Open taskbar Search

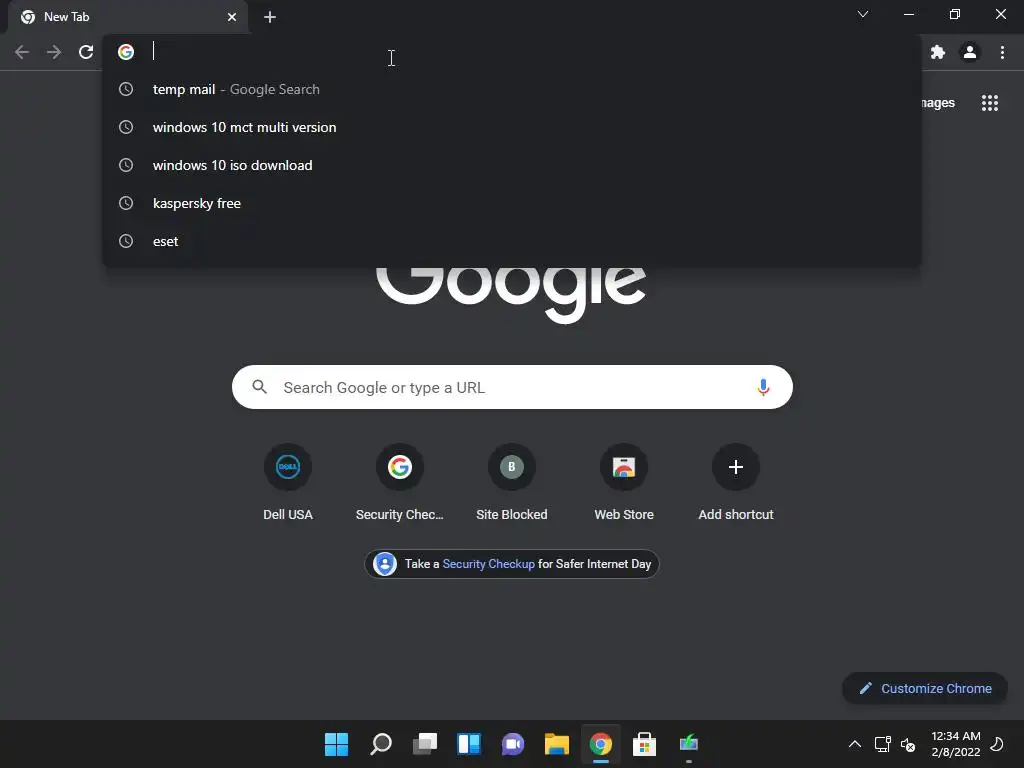coord(381,744)
